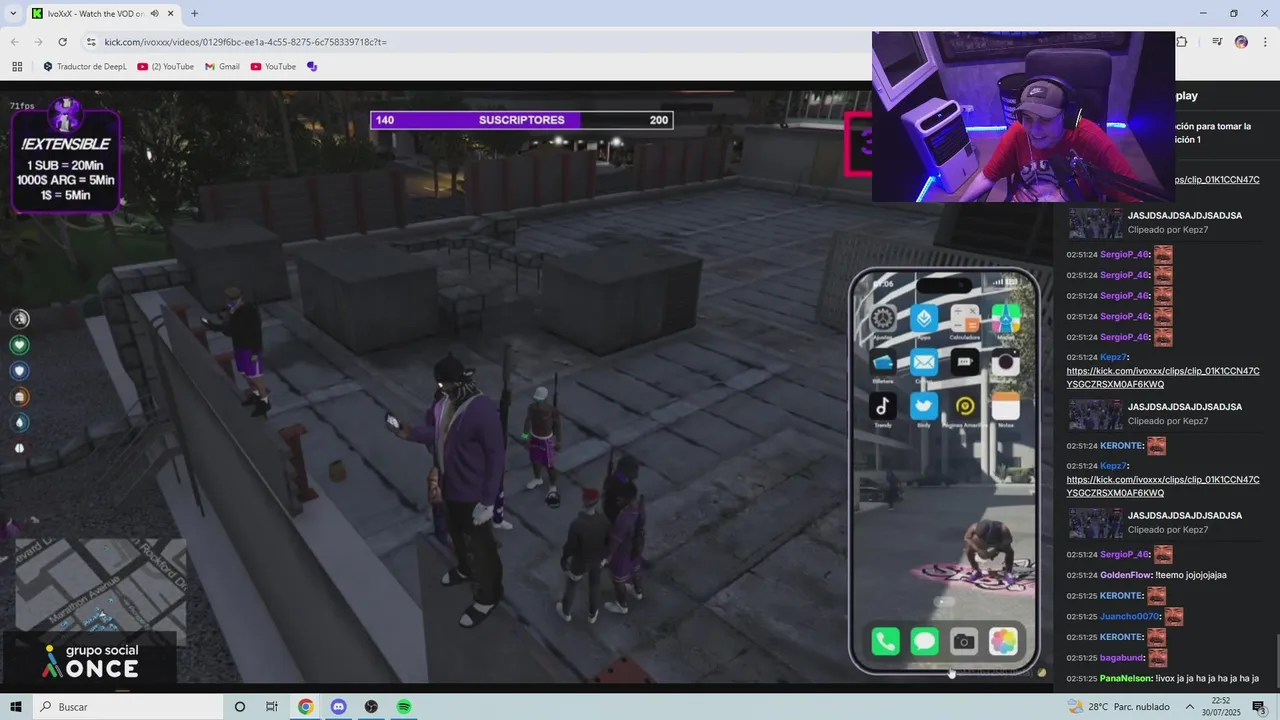Open the Trendy TikTok-style app on phone
This screenshot has height=720, width=1280.
tap(883, 406)
